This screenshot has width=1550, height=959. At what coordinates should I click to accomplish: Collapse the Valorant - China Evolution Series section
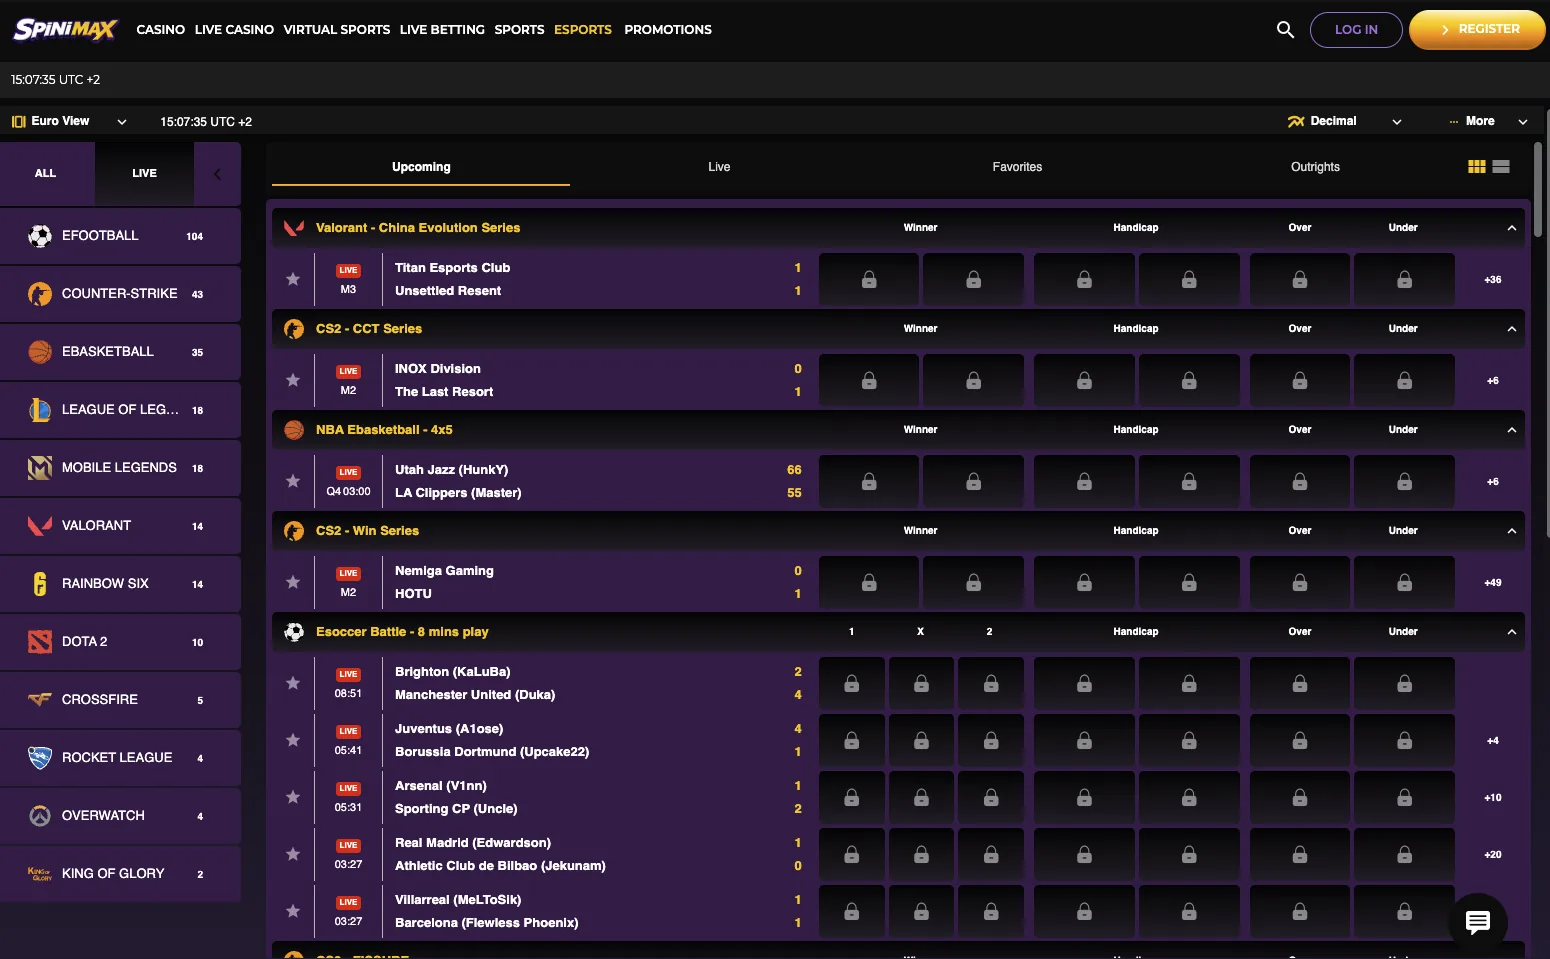(1512, 228)
